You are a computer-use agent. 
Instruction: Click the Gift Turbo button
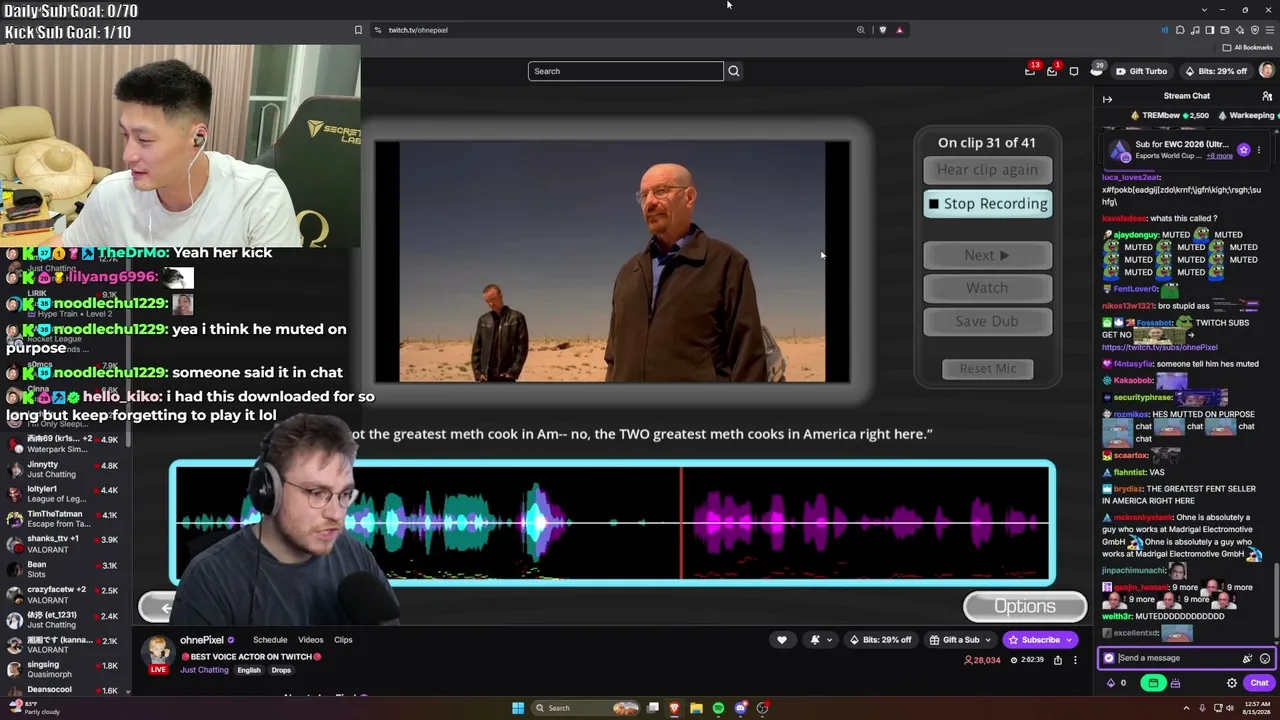(x=1141, y=71)
